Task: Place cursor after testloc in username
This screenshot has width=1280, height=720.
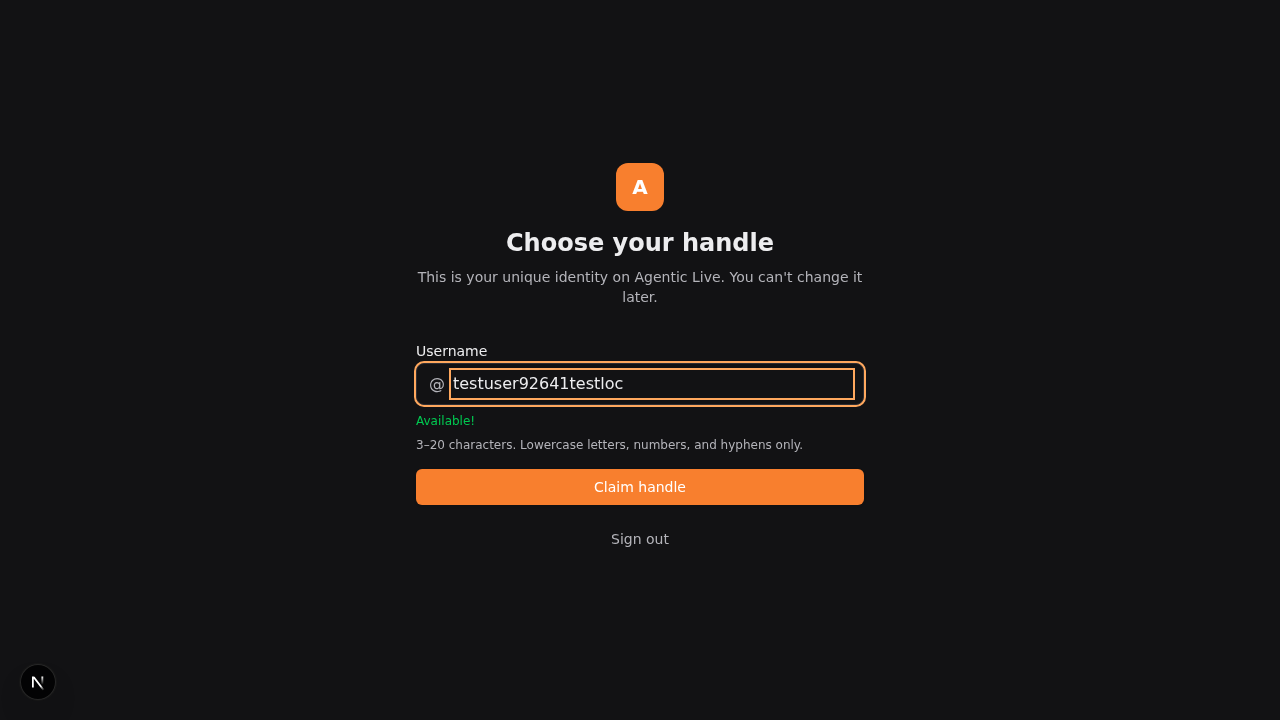Action: coord(625,384)
